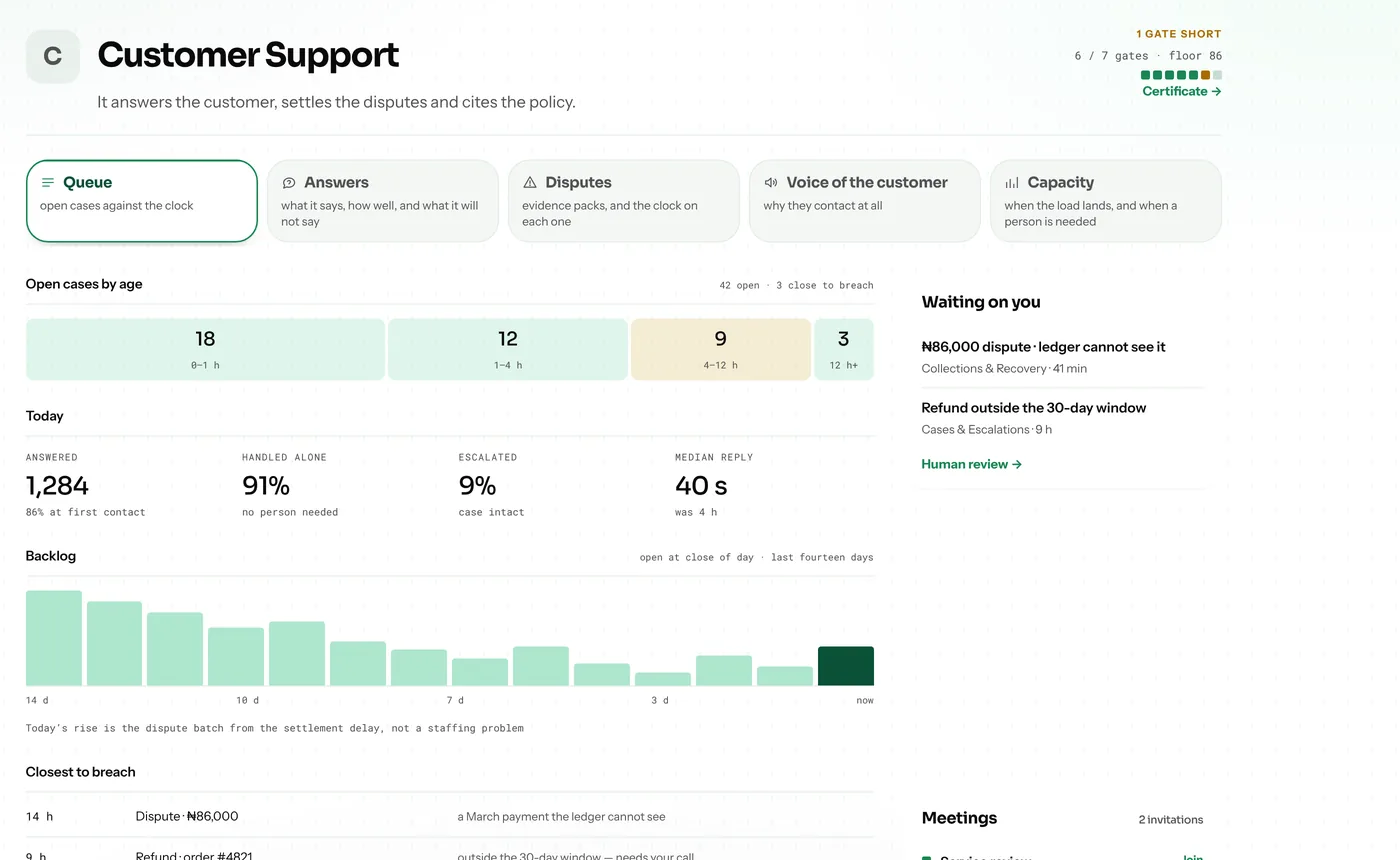Select the 3 cases aged 12 h+ bucket

pos(844,349)
